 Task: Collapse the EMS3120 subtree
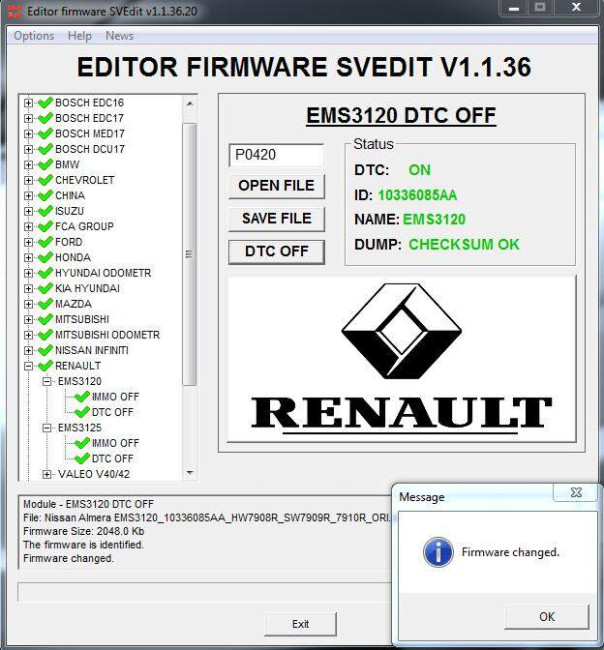[47, 381]
